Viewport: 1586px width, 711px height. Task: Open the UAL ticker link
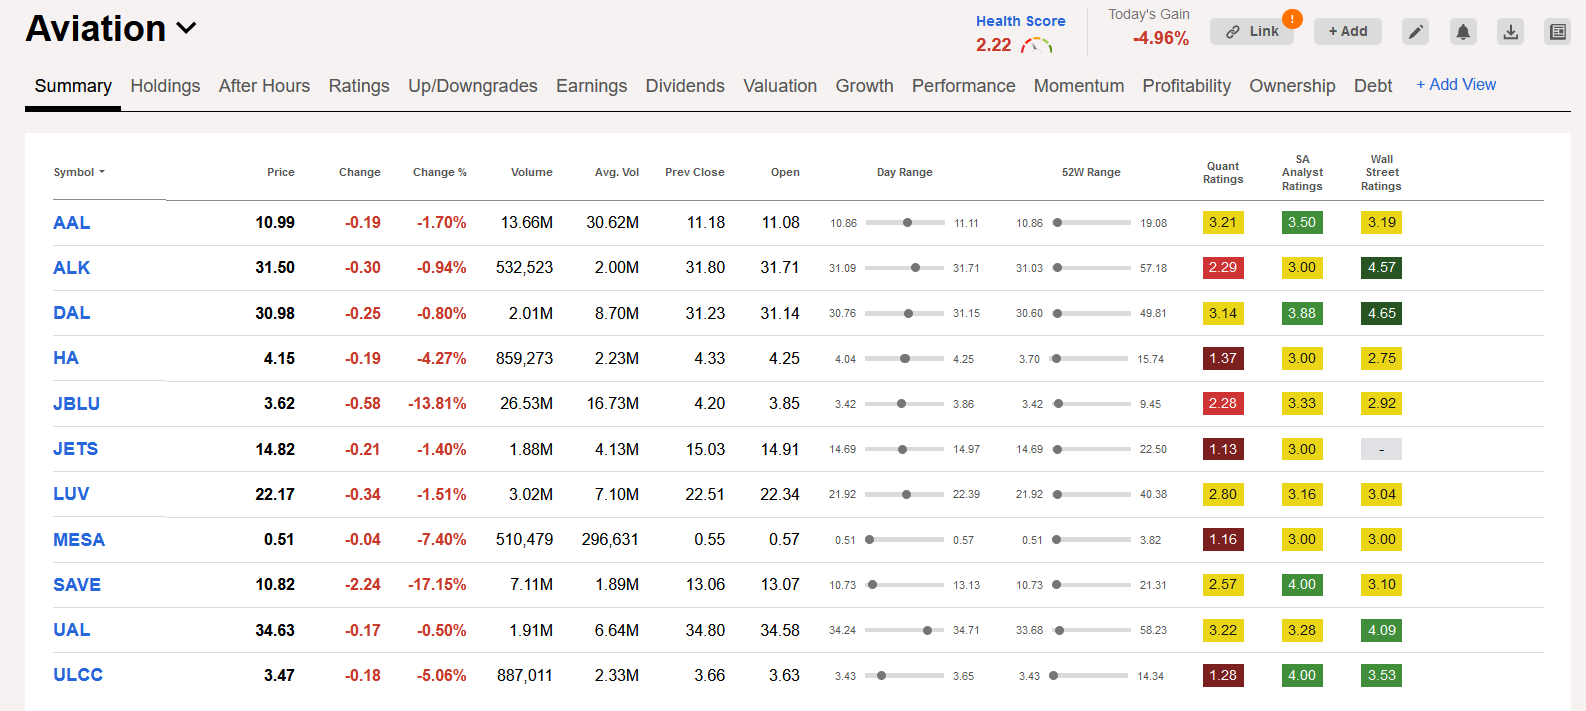pyautogui.click(x=71, y=630)
